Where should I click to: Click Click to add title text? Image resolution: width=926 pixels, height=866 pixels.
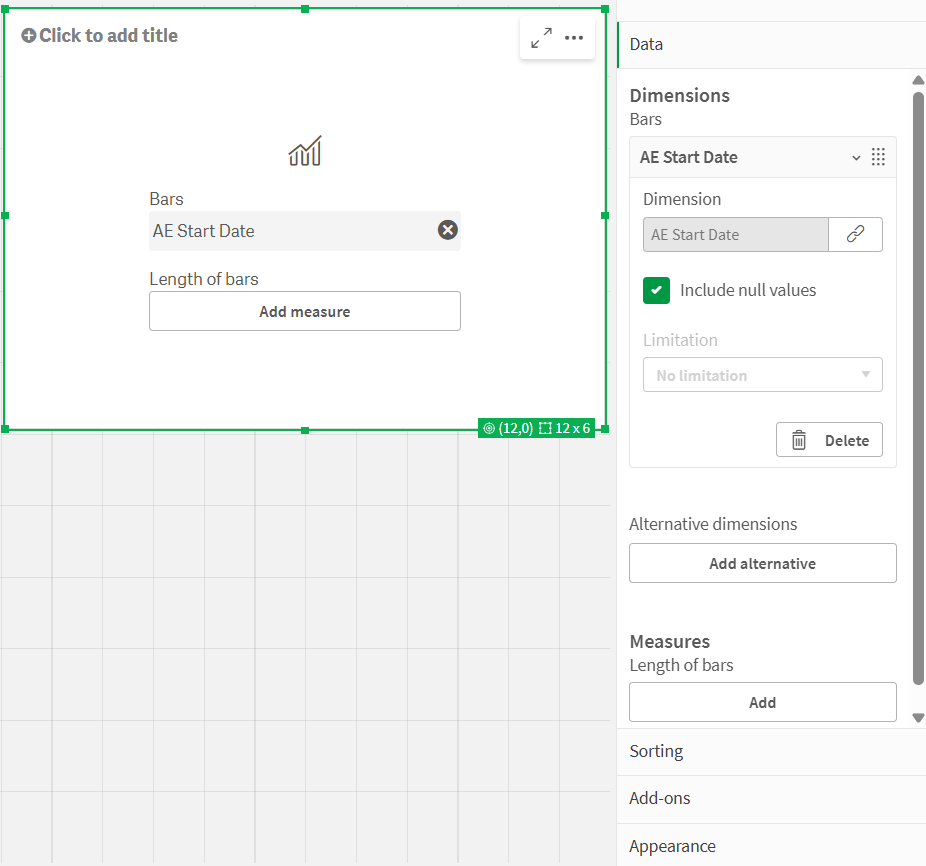[108, 35]
